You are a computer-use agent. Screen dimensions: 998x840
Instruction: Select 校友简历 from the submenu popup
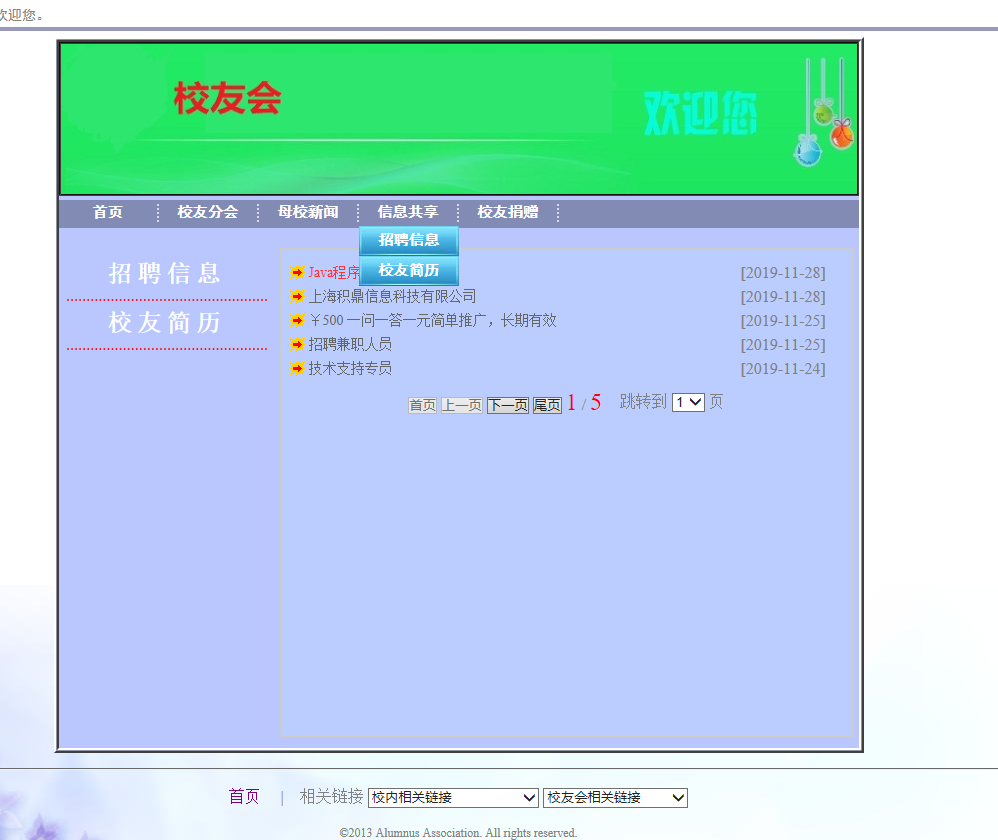pyautogui.click(x=410, y=271)
